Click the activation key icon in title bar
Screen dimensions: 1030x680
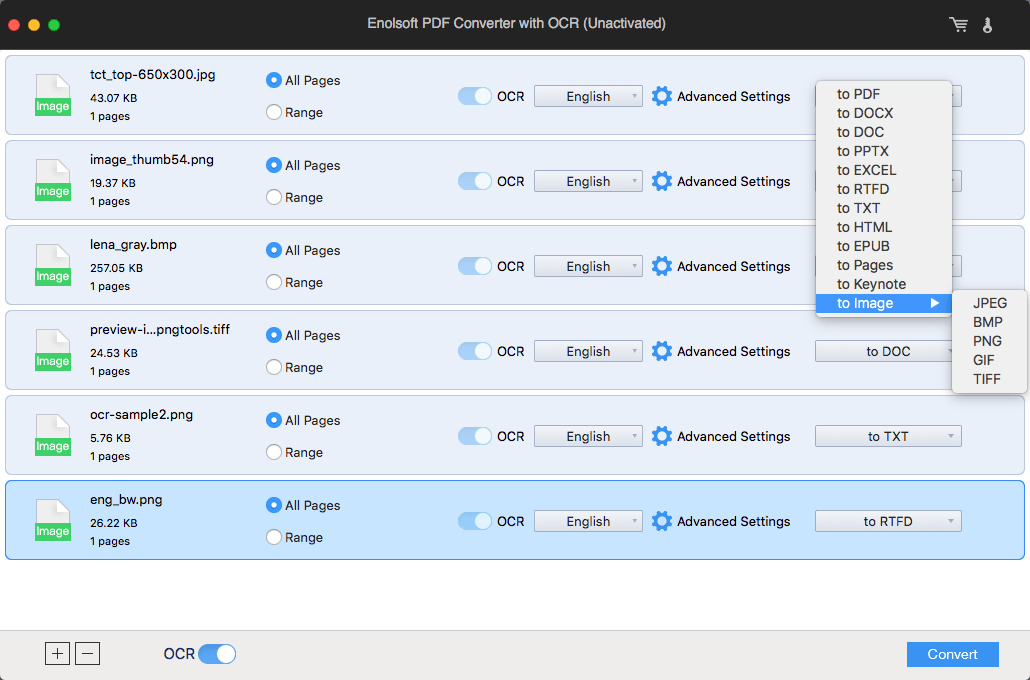(x=987, y=25)
